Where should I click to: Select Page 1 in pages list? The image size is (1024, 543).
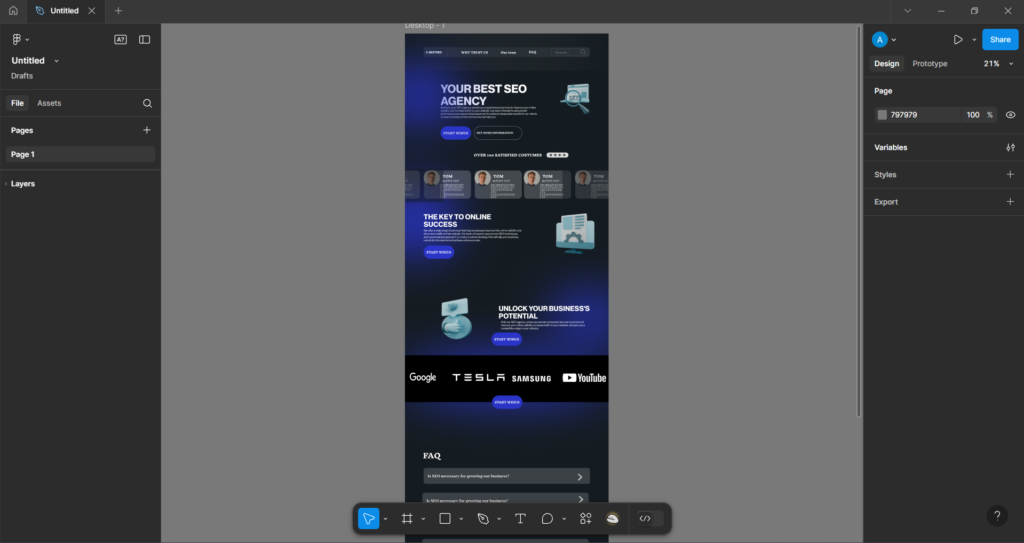coord(23,154)
